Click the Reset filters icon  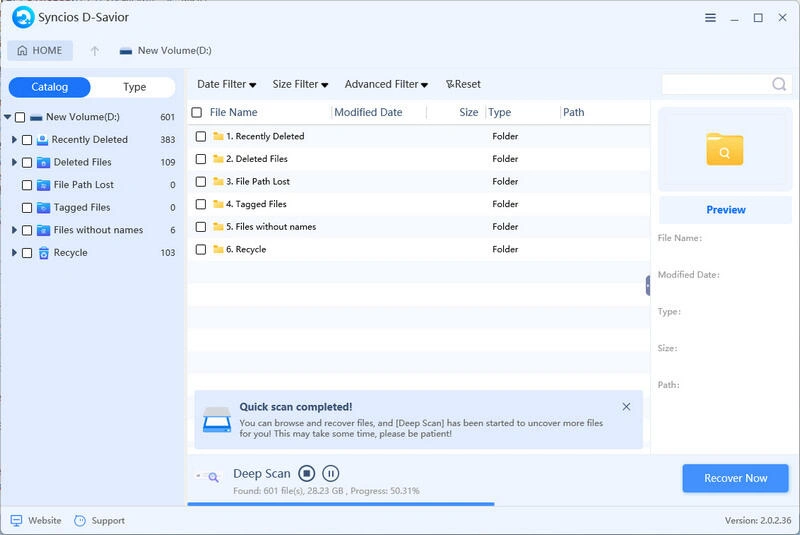pyautogui.click(x=451, y=85)
